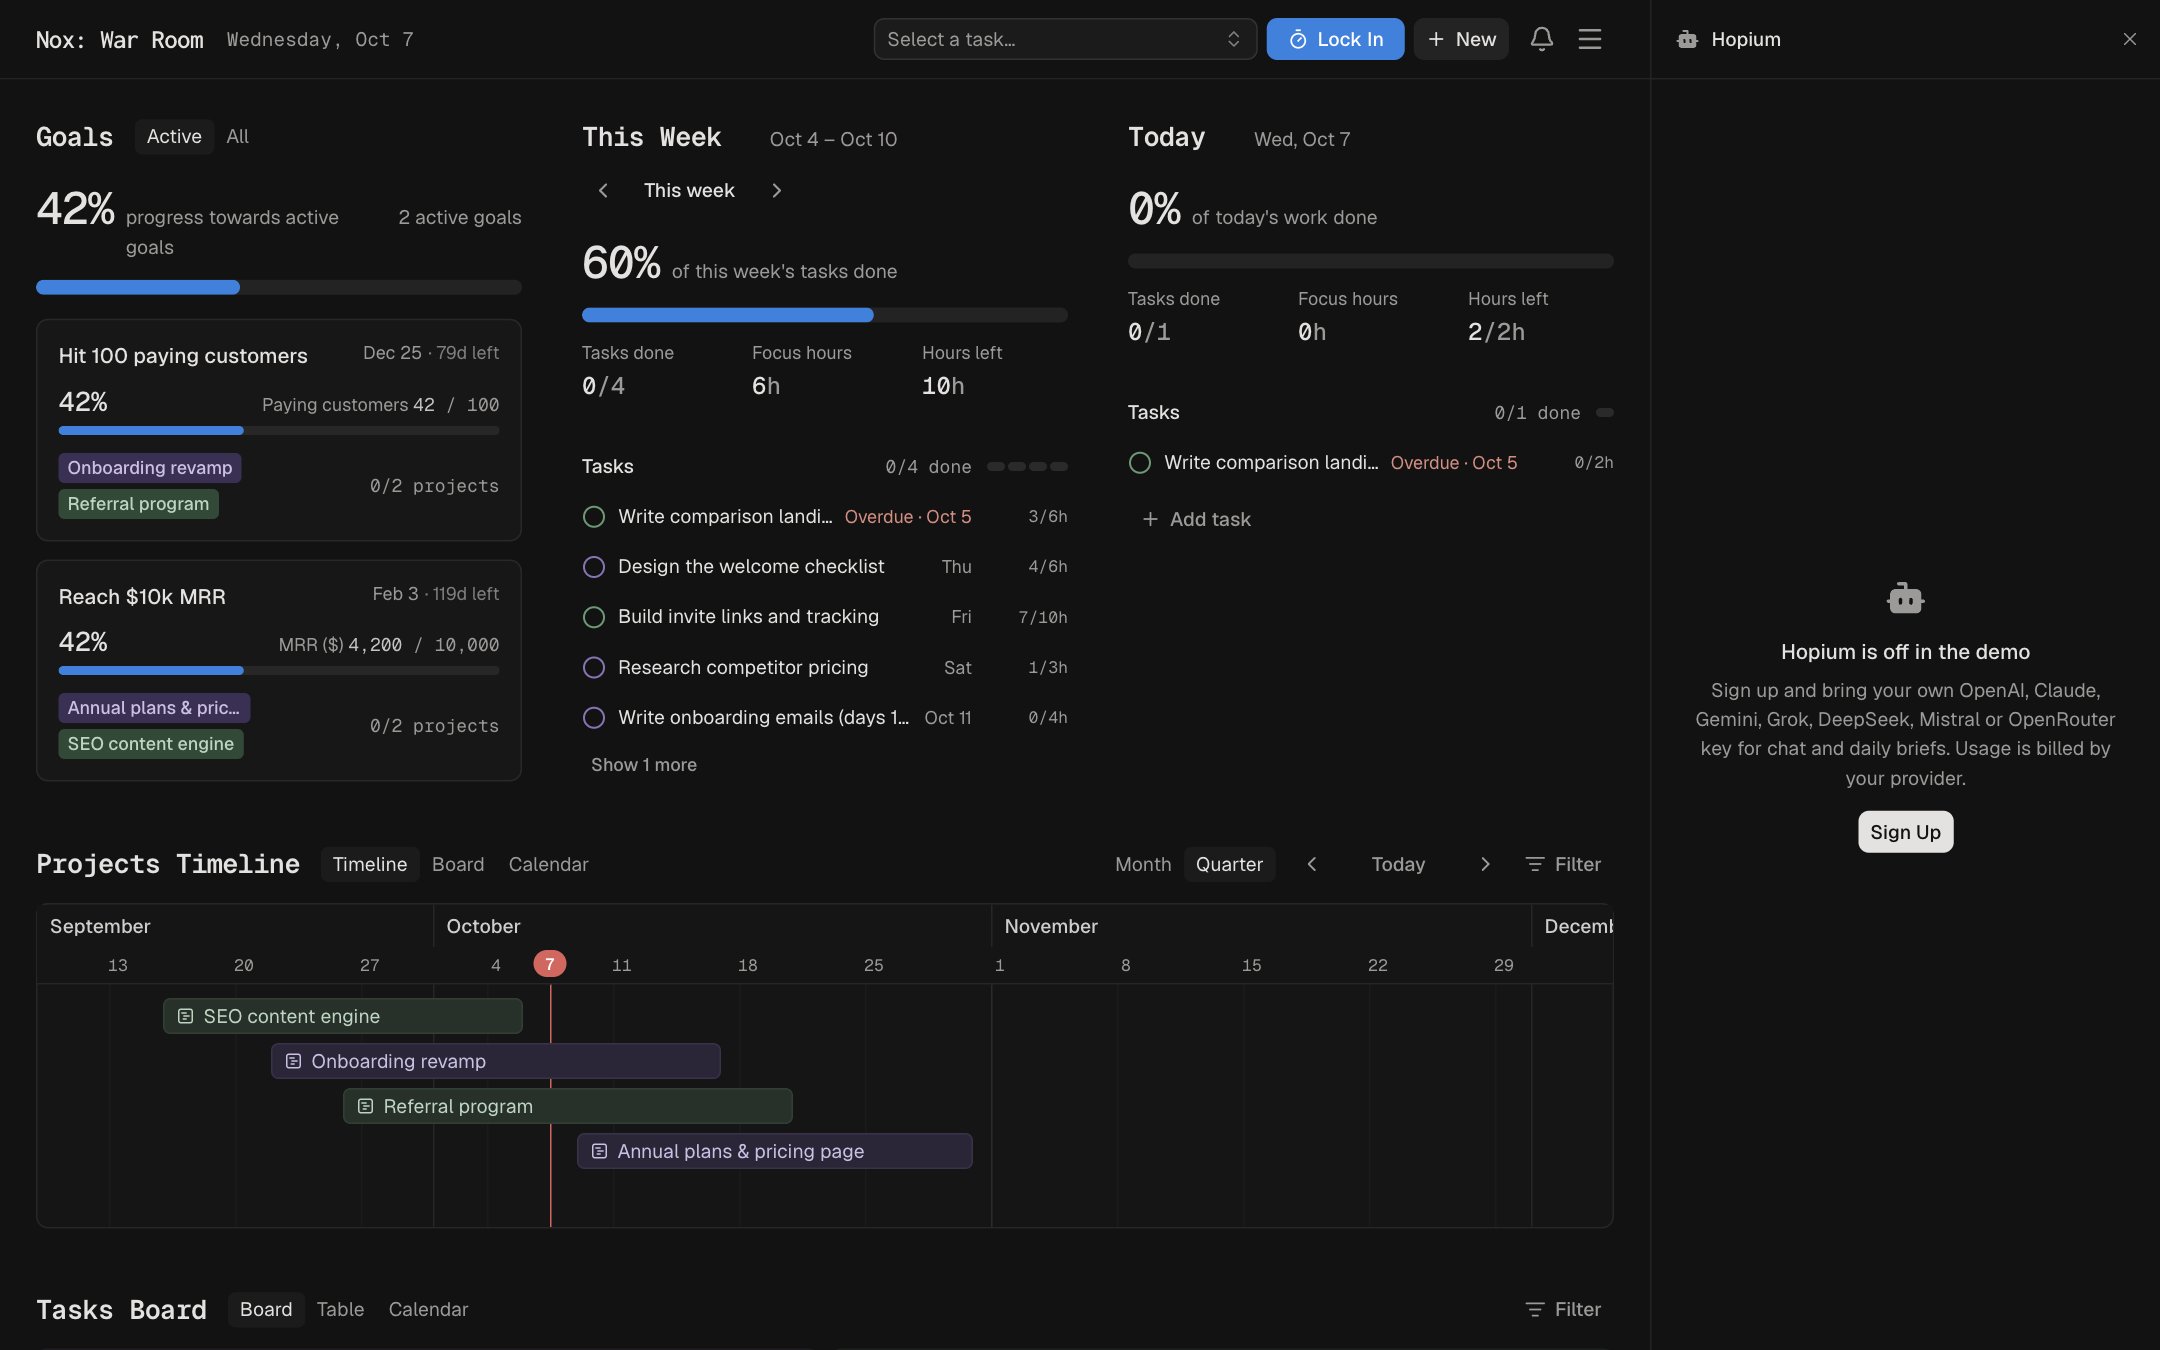The height and width of the screenshot is (1350, 2160).
Task: Switch Projects Timeline to Board view
Action: [x=458, y=864]
